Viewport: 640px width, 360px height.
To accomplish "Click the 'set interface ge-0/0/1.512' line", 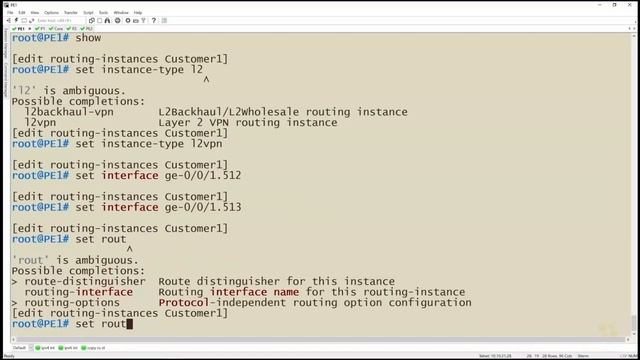I will pyautogui.click(x=127, y=176).
